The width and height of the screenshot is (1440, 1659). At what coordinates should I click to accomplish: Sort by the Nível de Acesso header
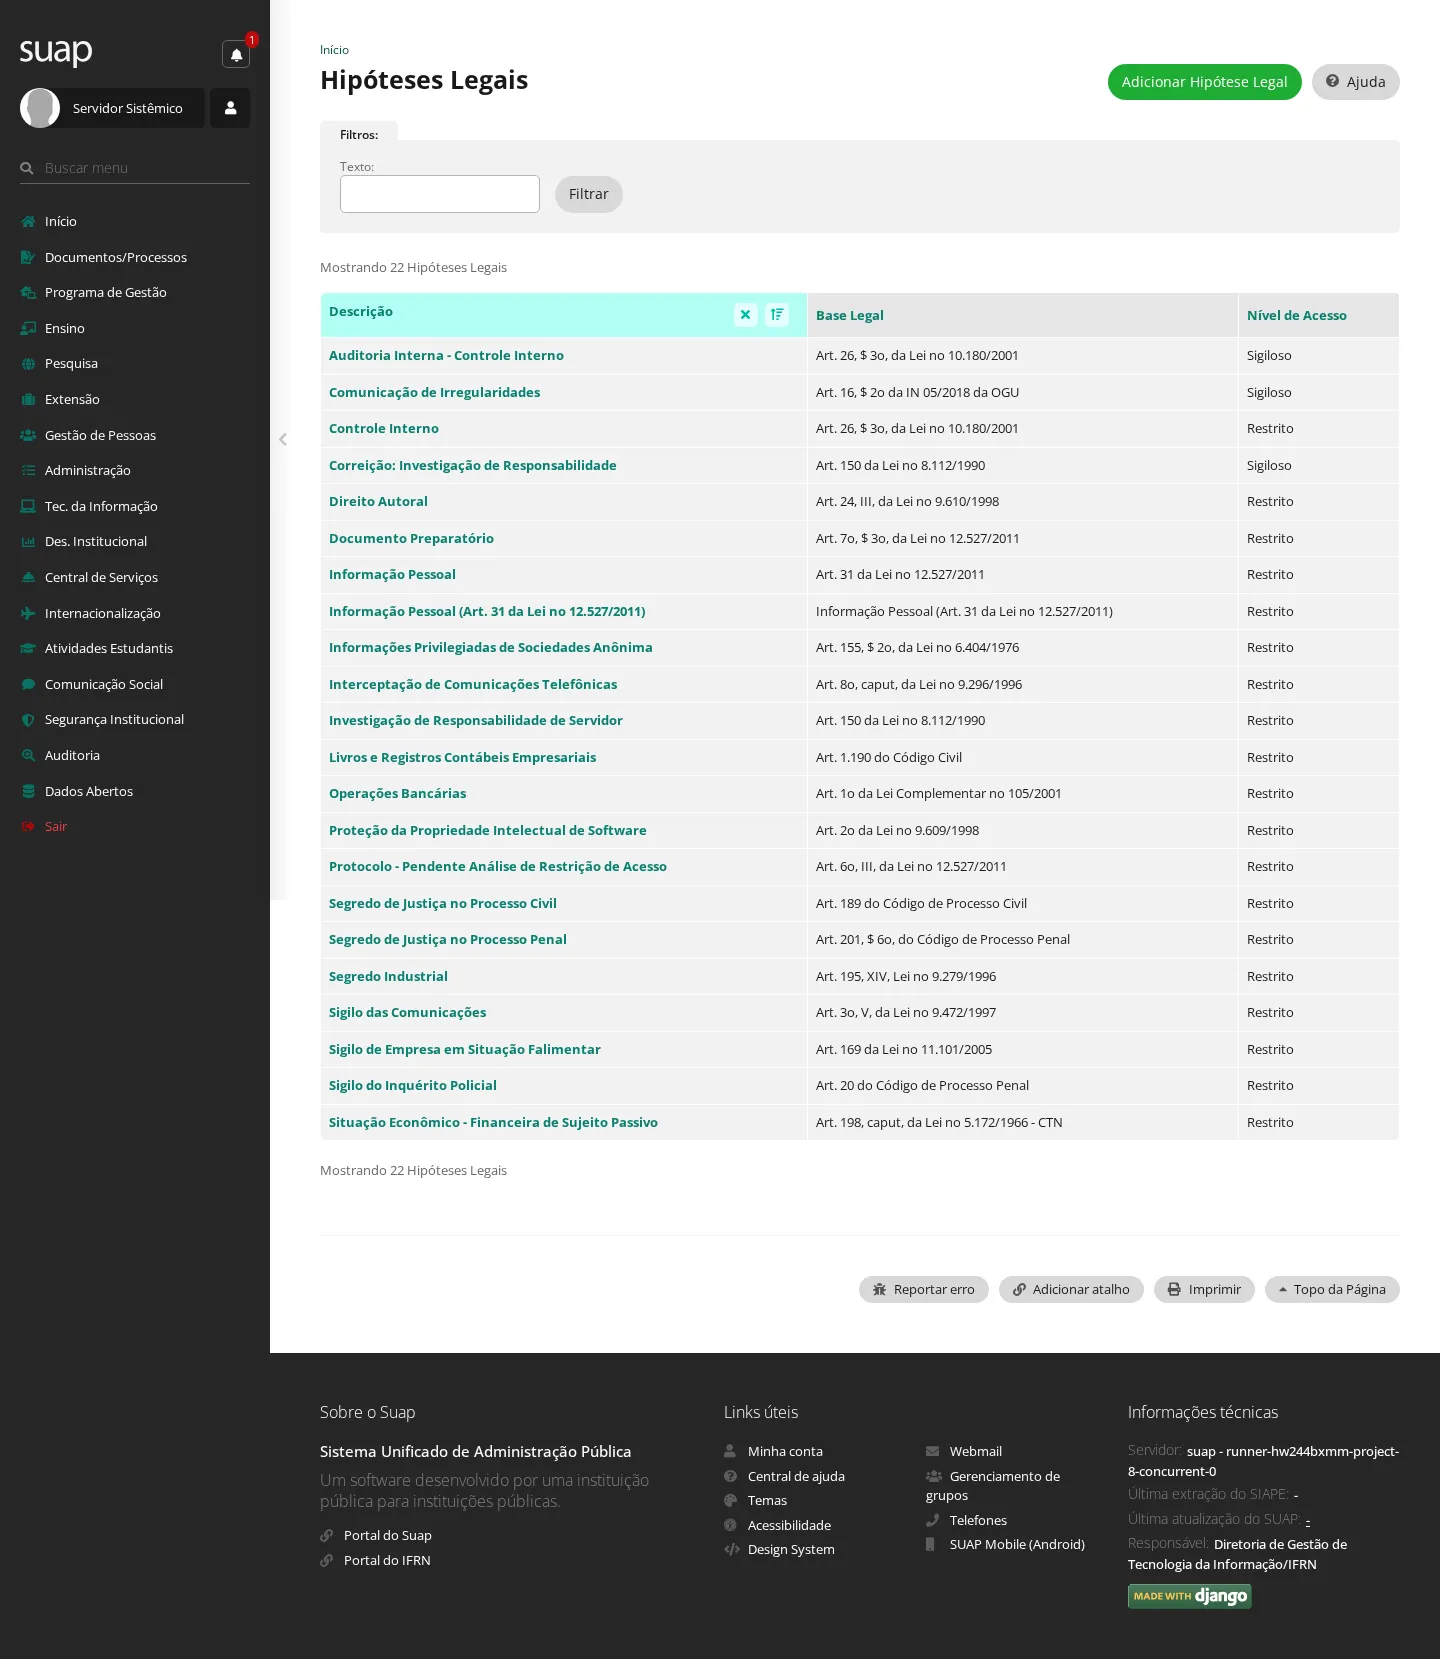tap(1296, 315)
